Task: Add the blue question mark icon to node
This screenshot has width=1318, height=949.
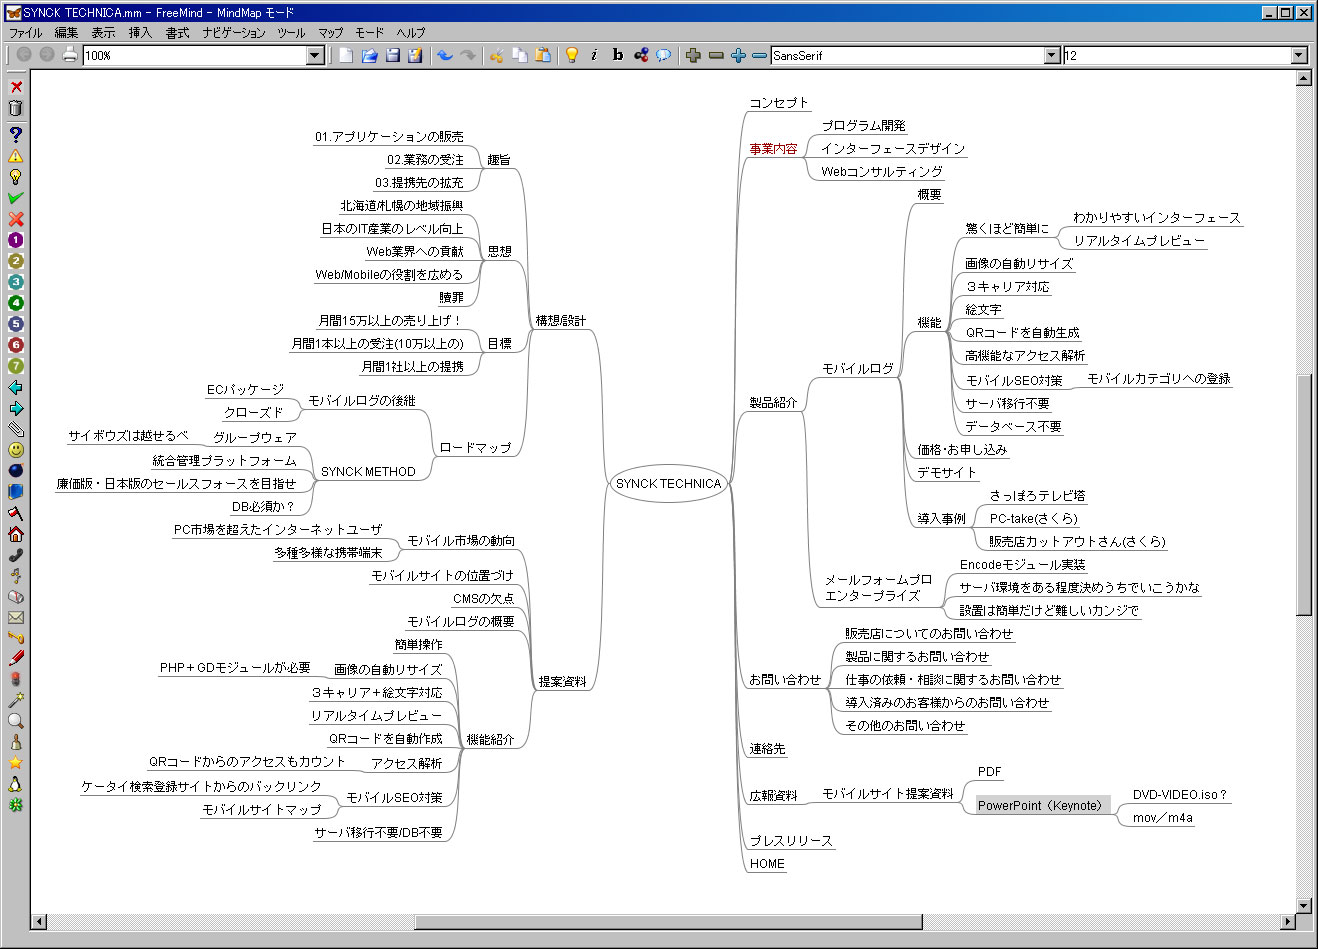Action: coord(16,134)
